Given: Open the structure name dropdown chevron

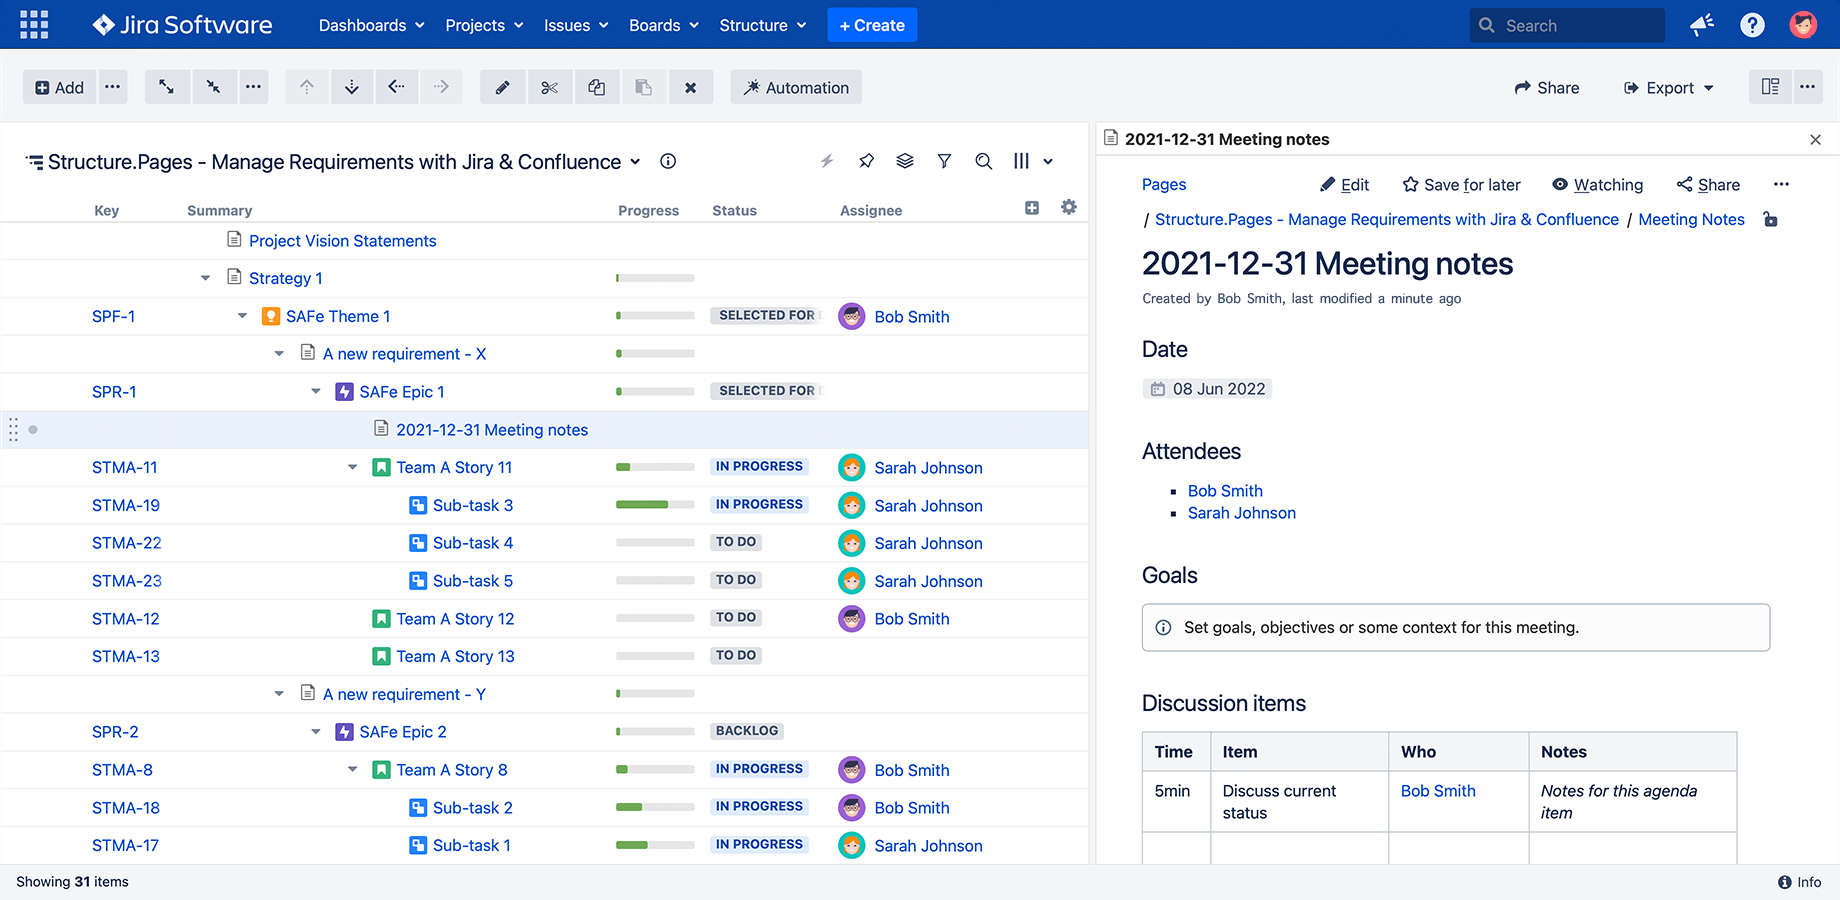Looking at the screenshot, I should [x=634, y=162].
